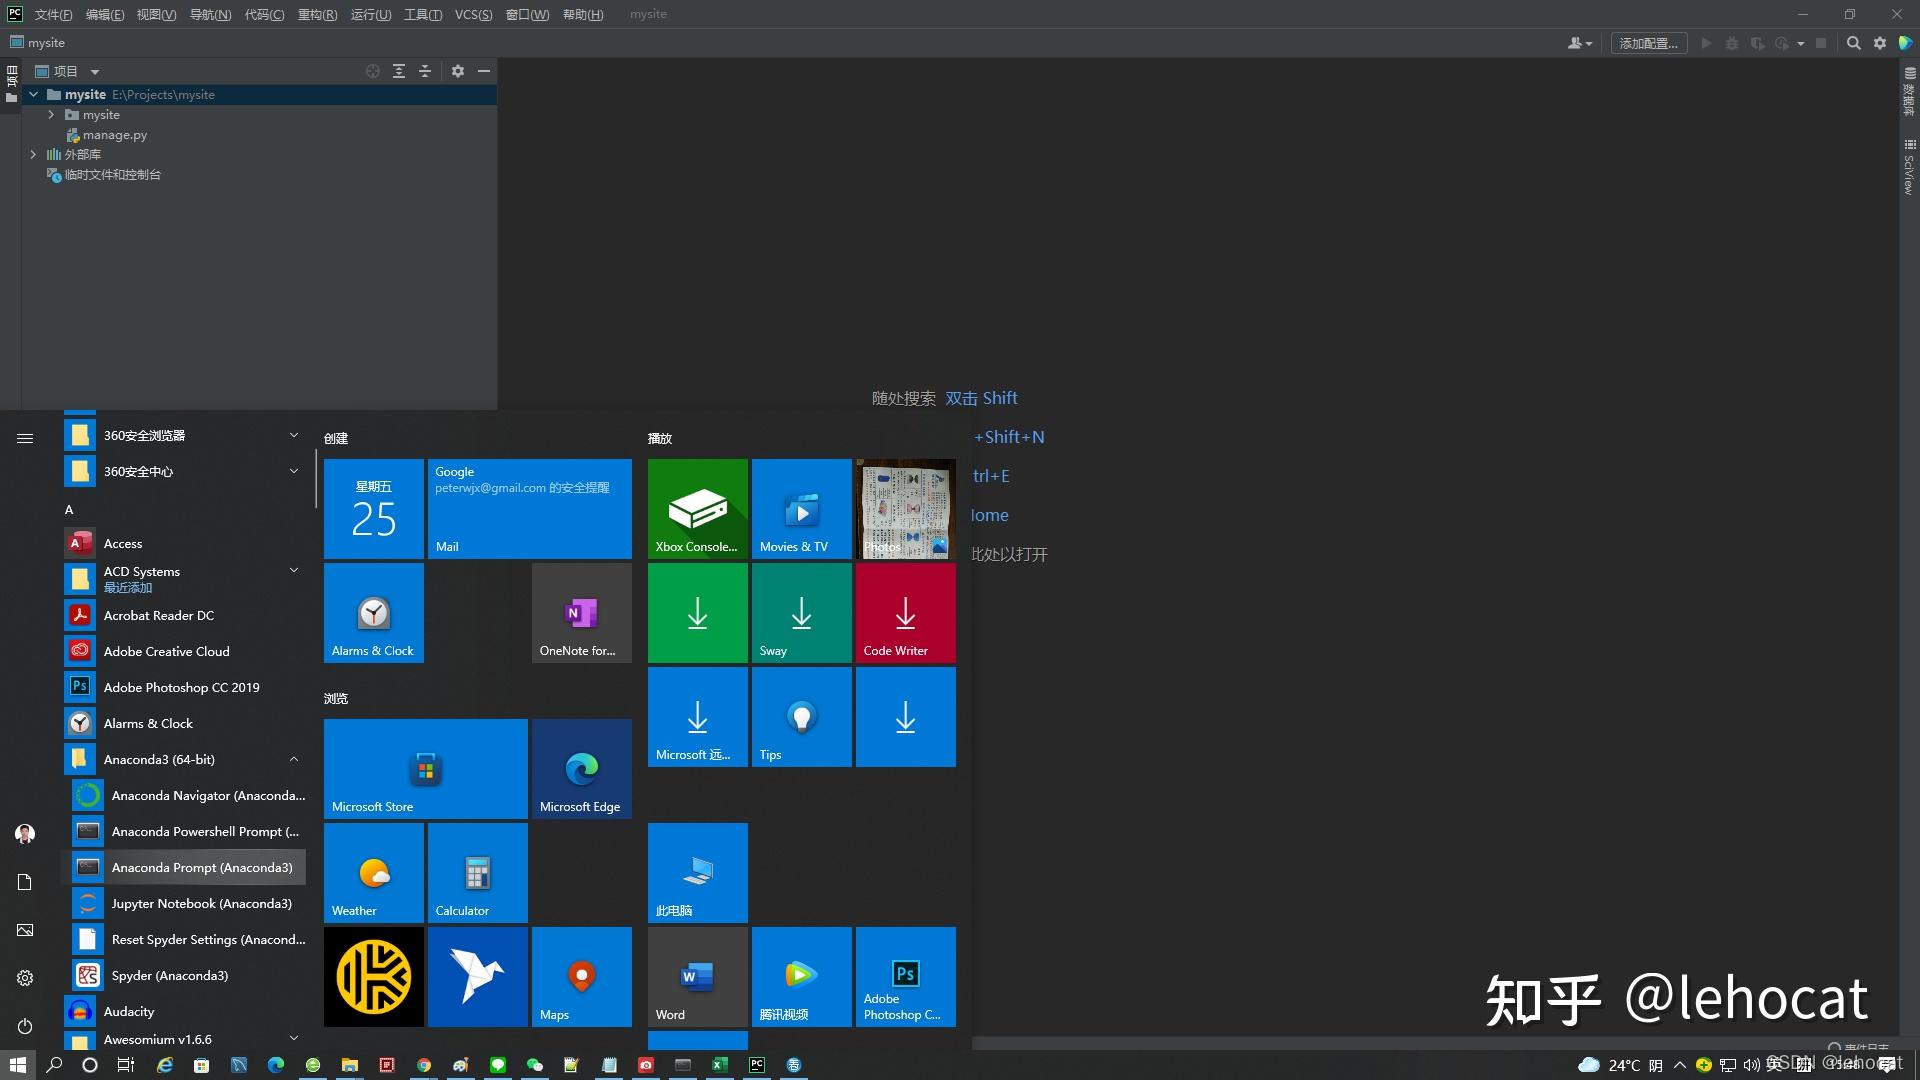Click the locate/select opened file icon

[373, 71]
